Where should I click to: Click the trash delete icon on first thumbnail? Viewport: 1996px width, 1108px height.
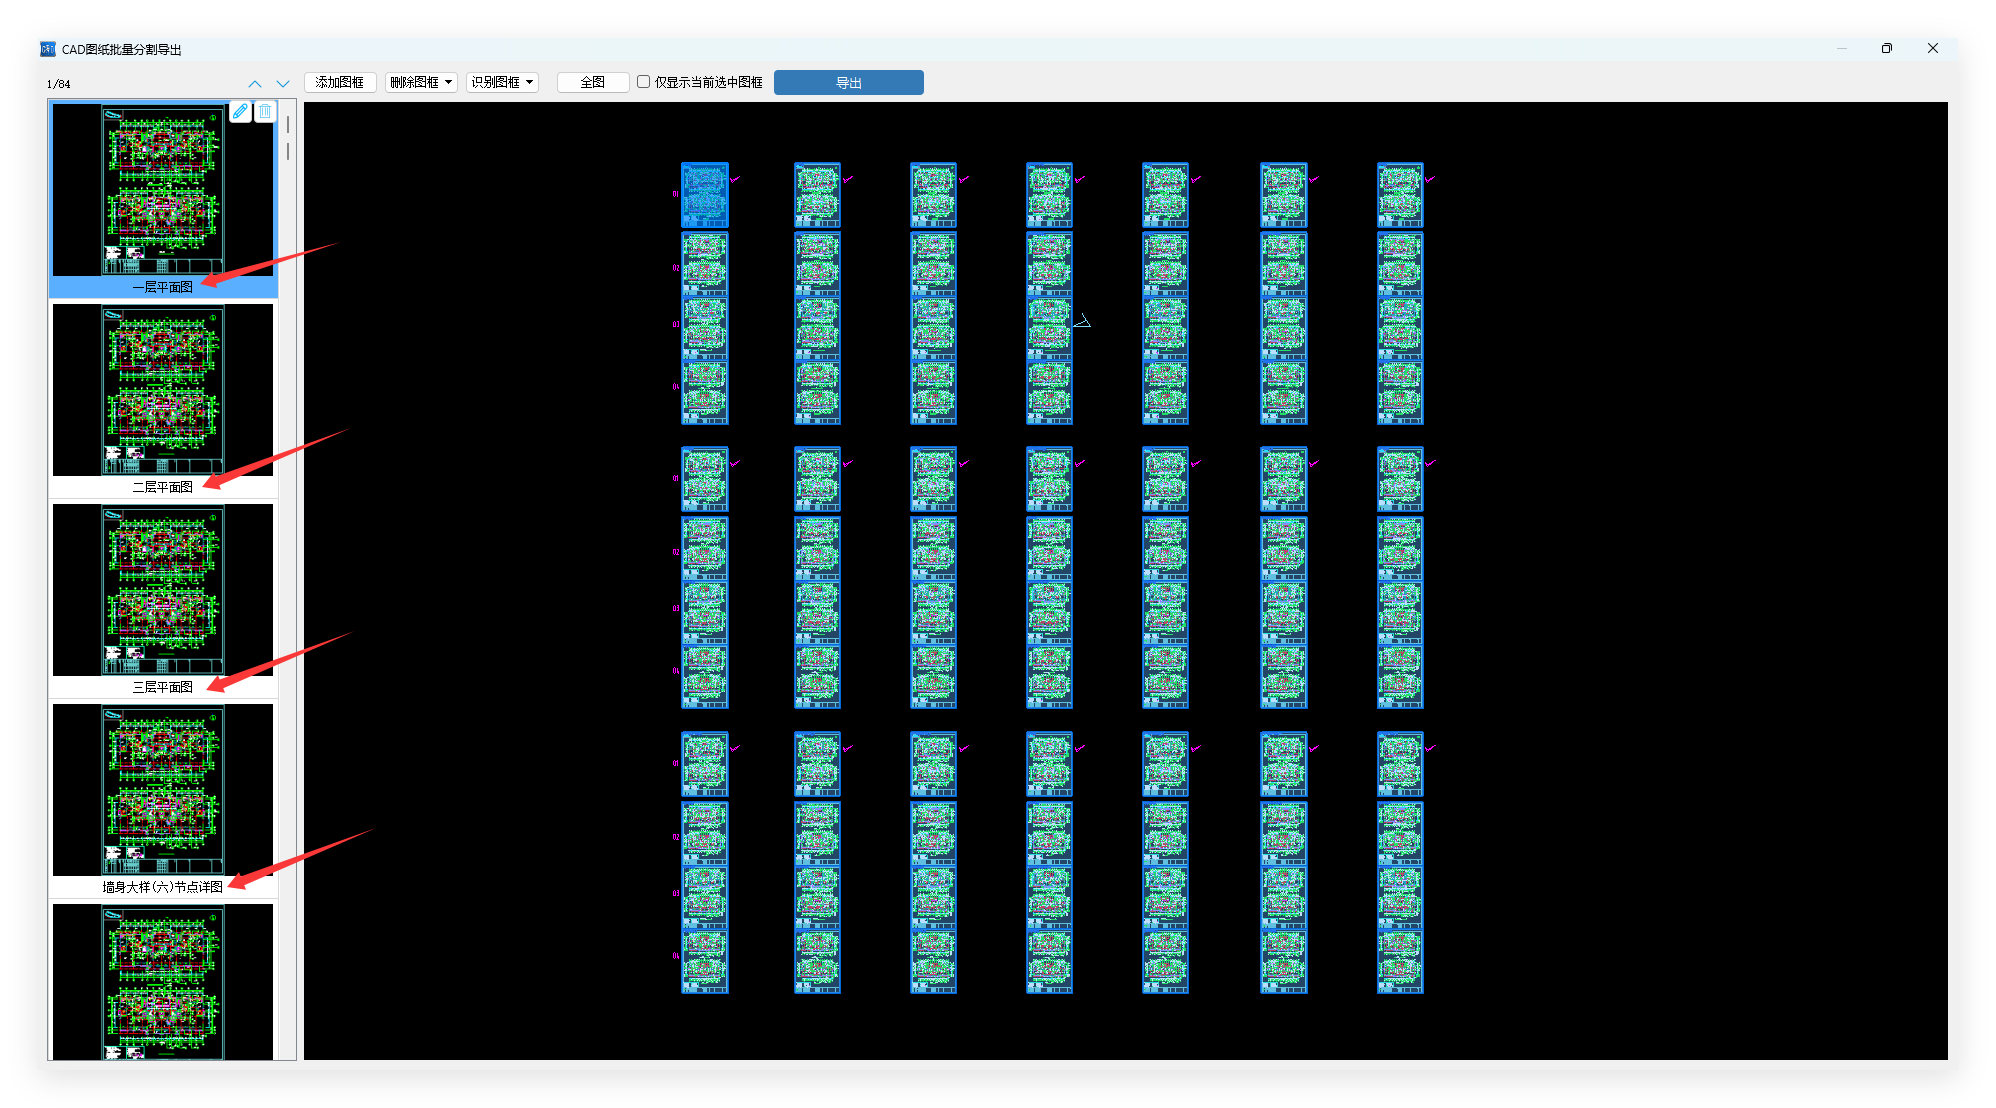pyautogui.click(x=265, y=112)
